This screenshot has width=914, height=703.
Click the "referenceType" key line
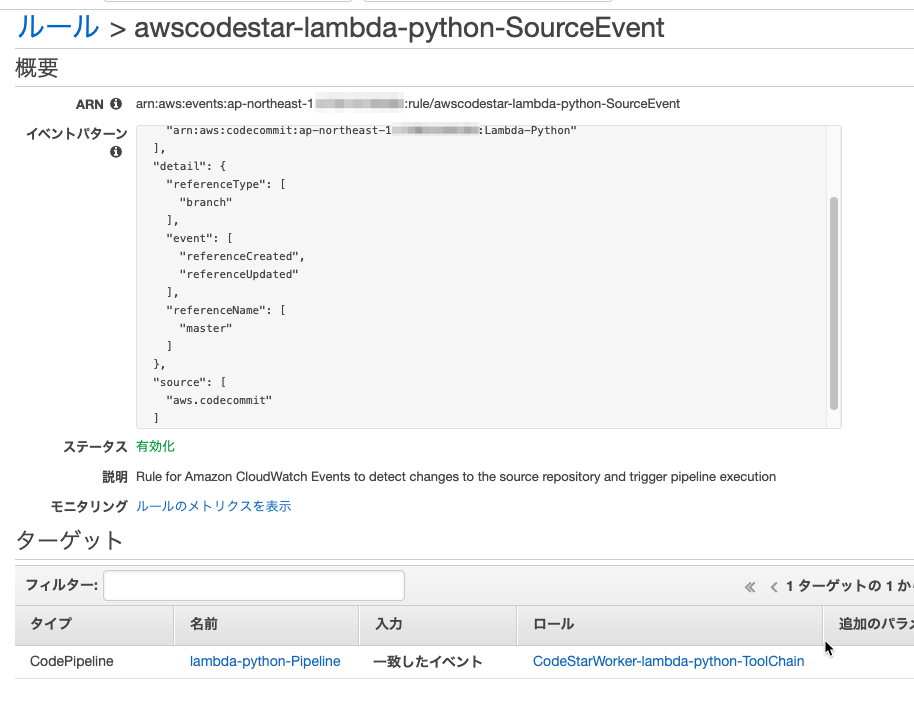[x=226, y=184]
